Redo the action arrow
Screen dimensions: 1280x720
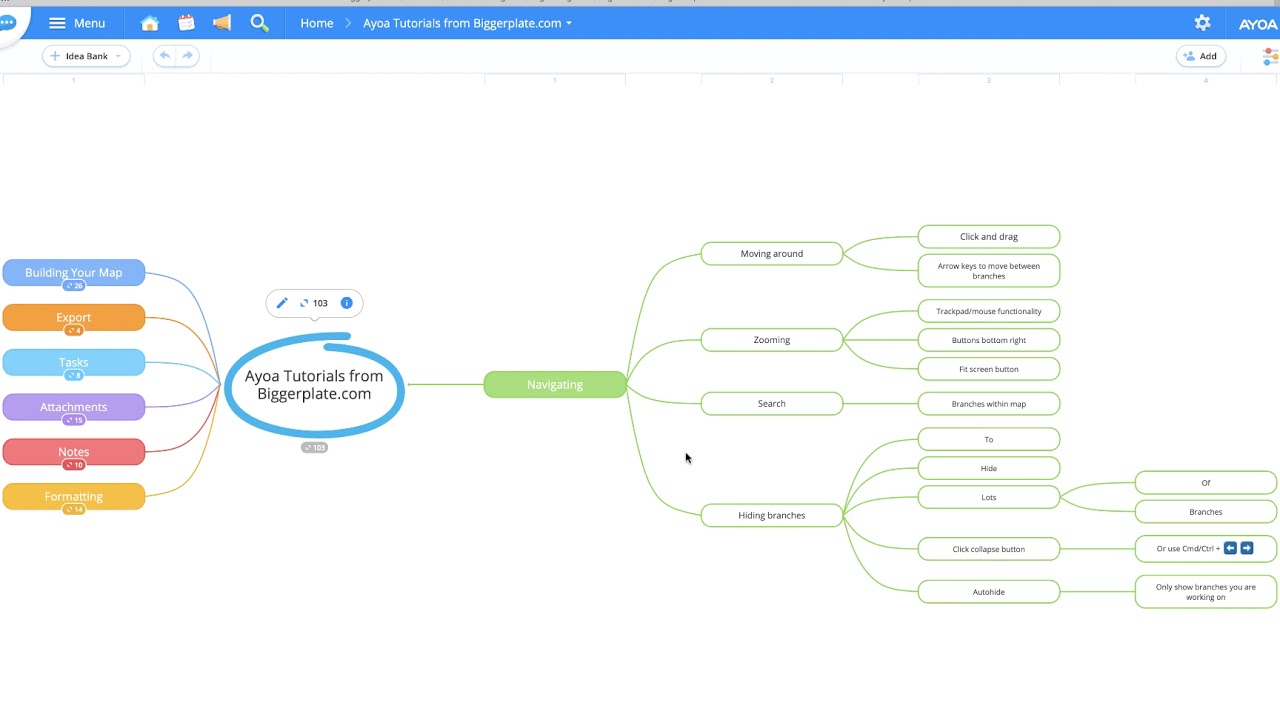[x=187, y=56]
